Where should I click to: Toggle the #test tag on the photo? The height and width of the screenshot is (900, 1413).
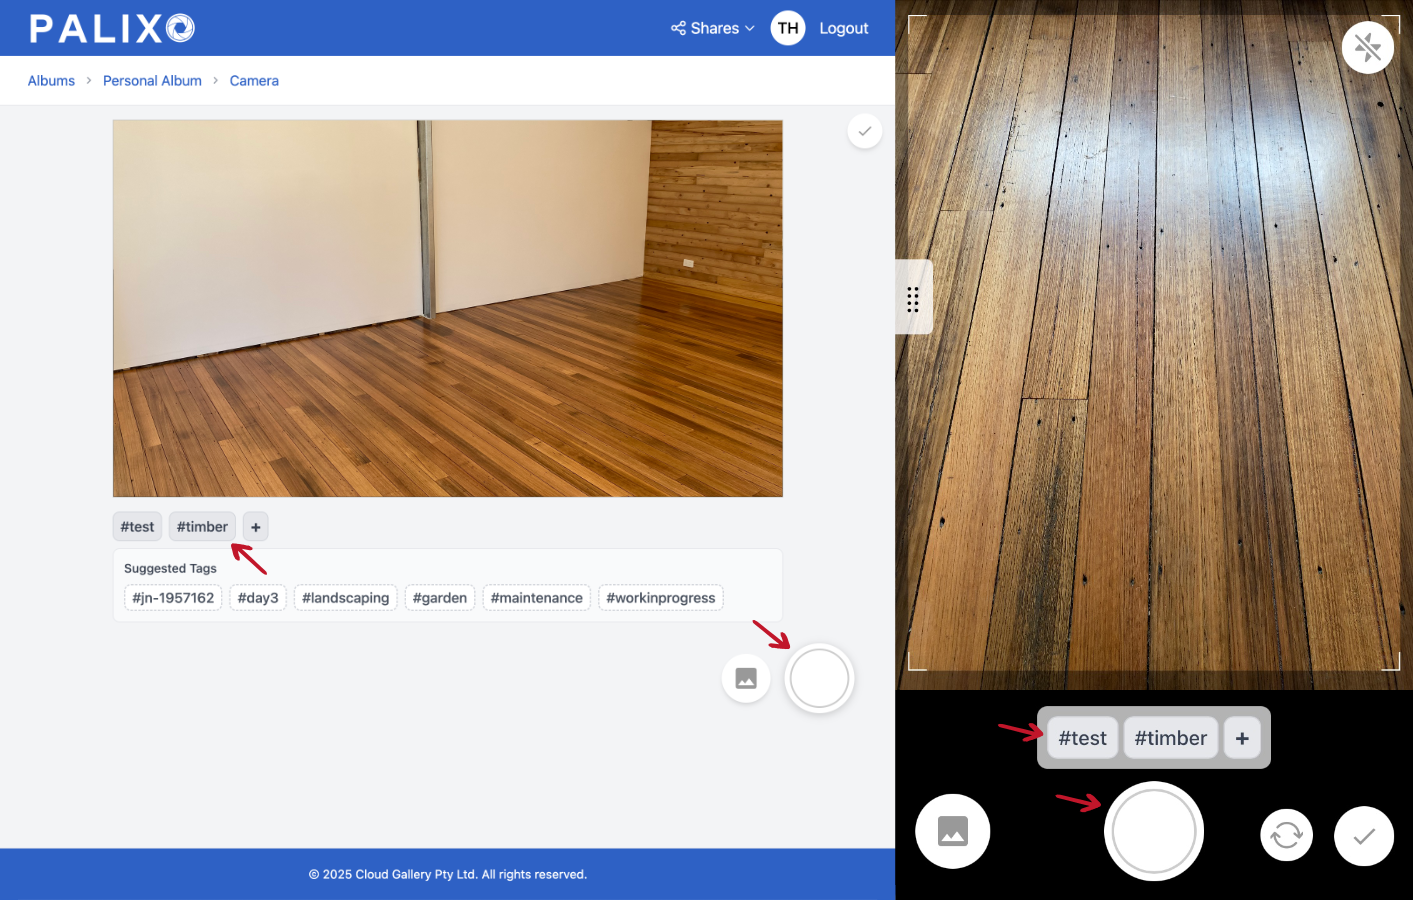[137, 526]
